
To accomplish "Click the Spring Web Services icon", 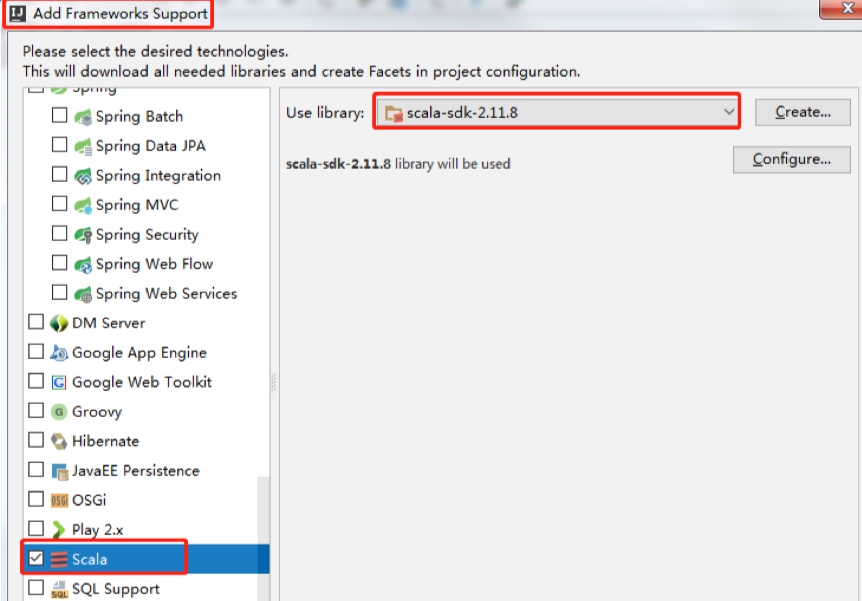I will coord(83,294).
